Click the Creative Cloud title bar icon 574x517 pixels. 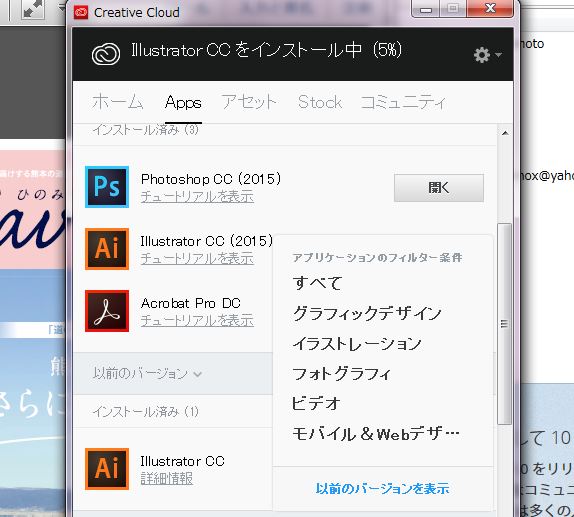(81, 12)
